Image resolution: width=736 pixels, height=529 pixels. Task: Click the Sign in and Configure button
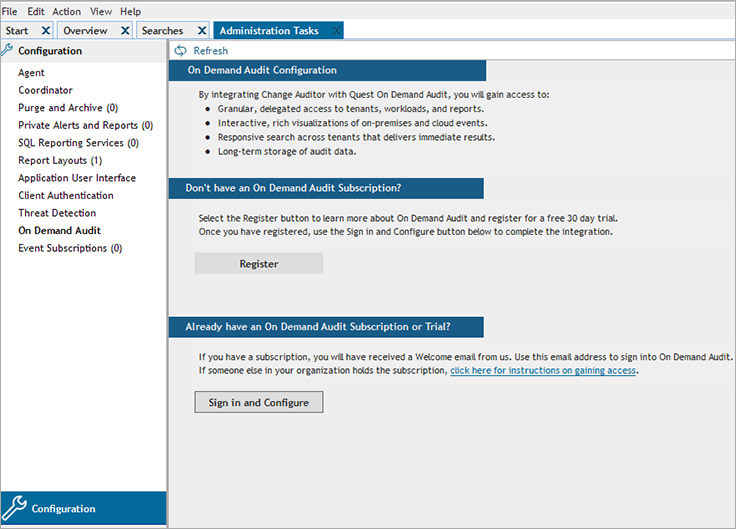pos(259,402)
